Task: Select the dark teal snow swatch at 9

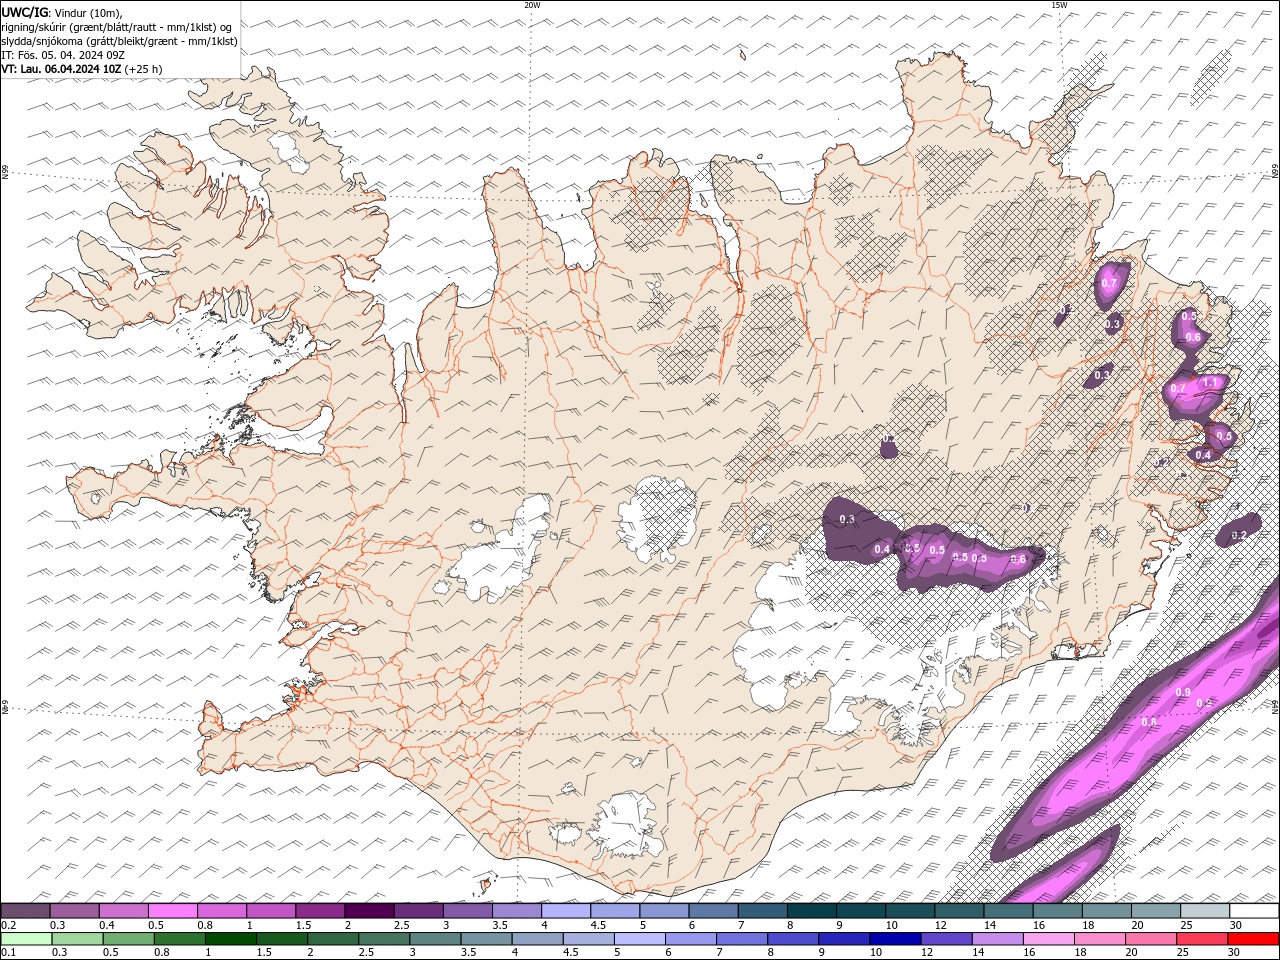Action: [x=861, y=911]
